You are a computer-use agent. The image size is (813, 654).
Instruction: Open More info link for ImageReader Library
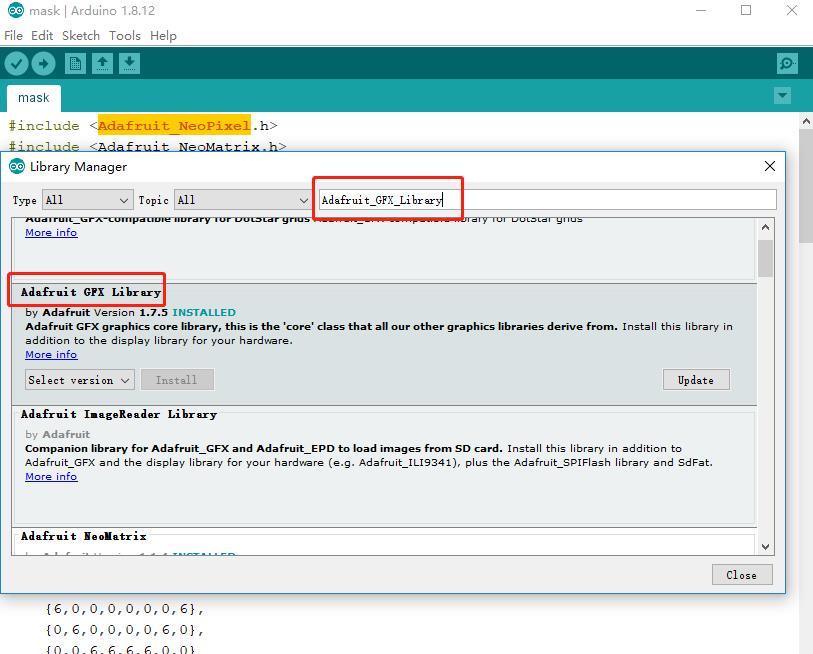pos(51,477)
